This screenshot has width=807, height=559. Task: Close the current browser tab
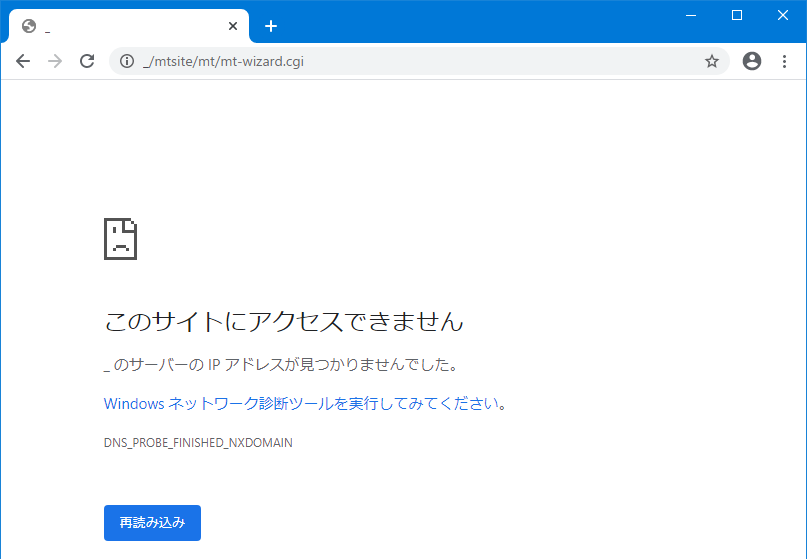click(x=233, y=26)
